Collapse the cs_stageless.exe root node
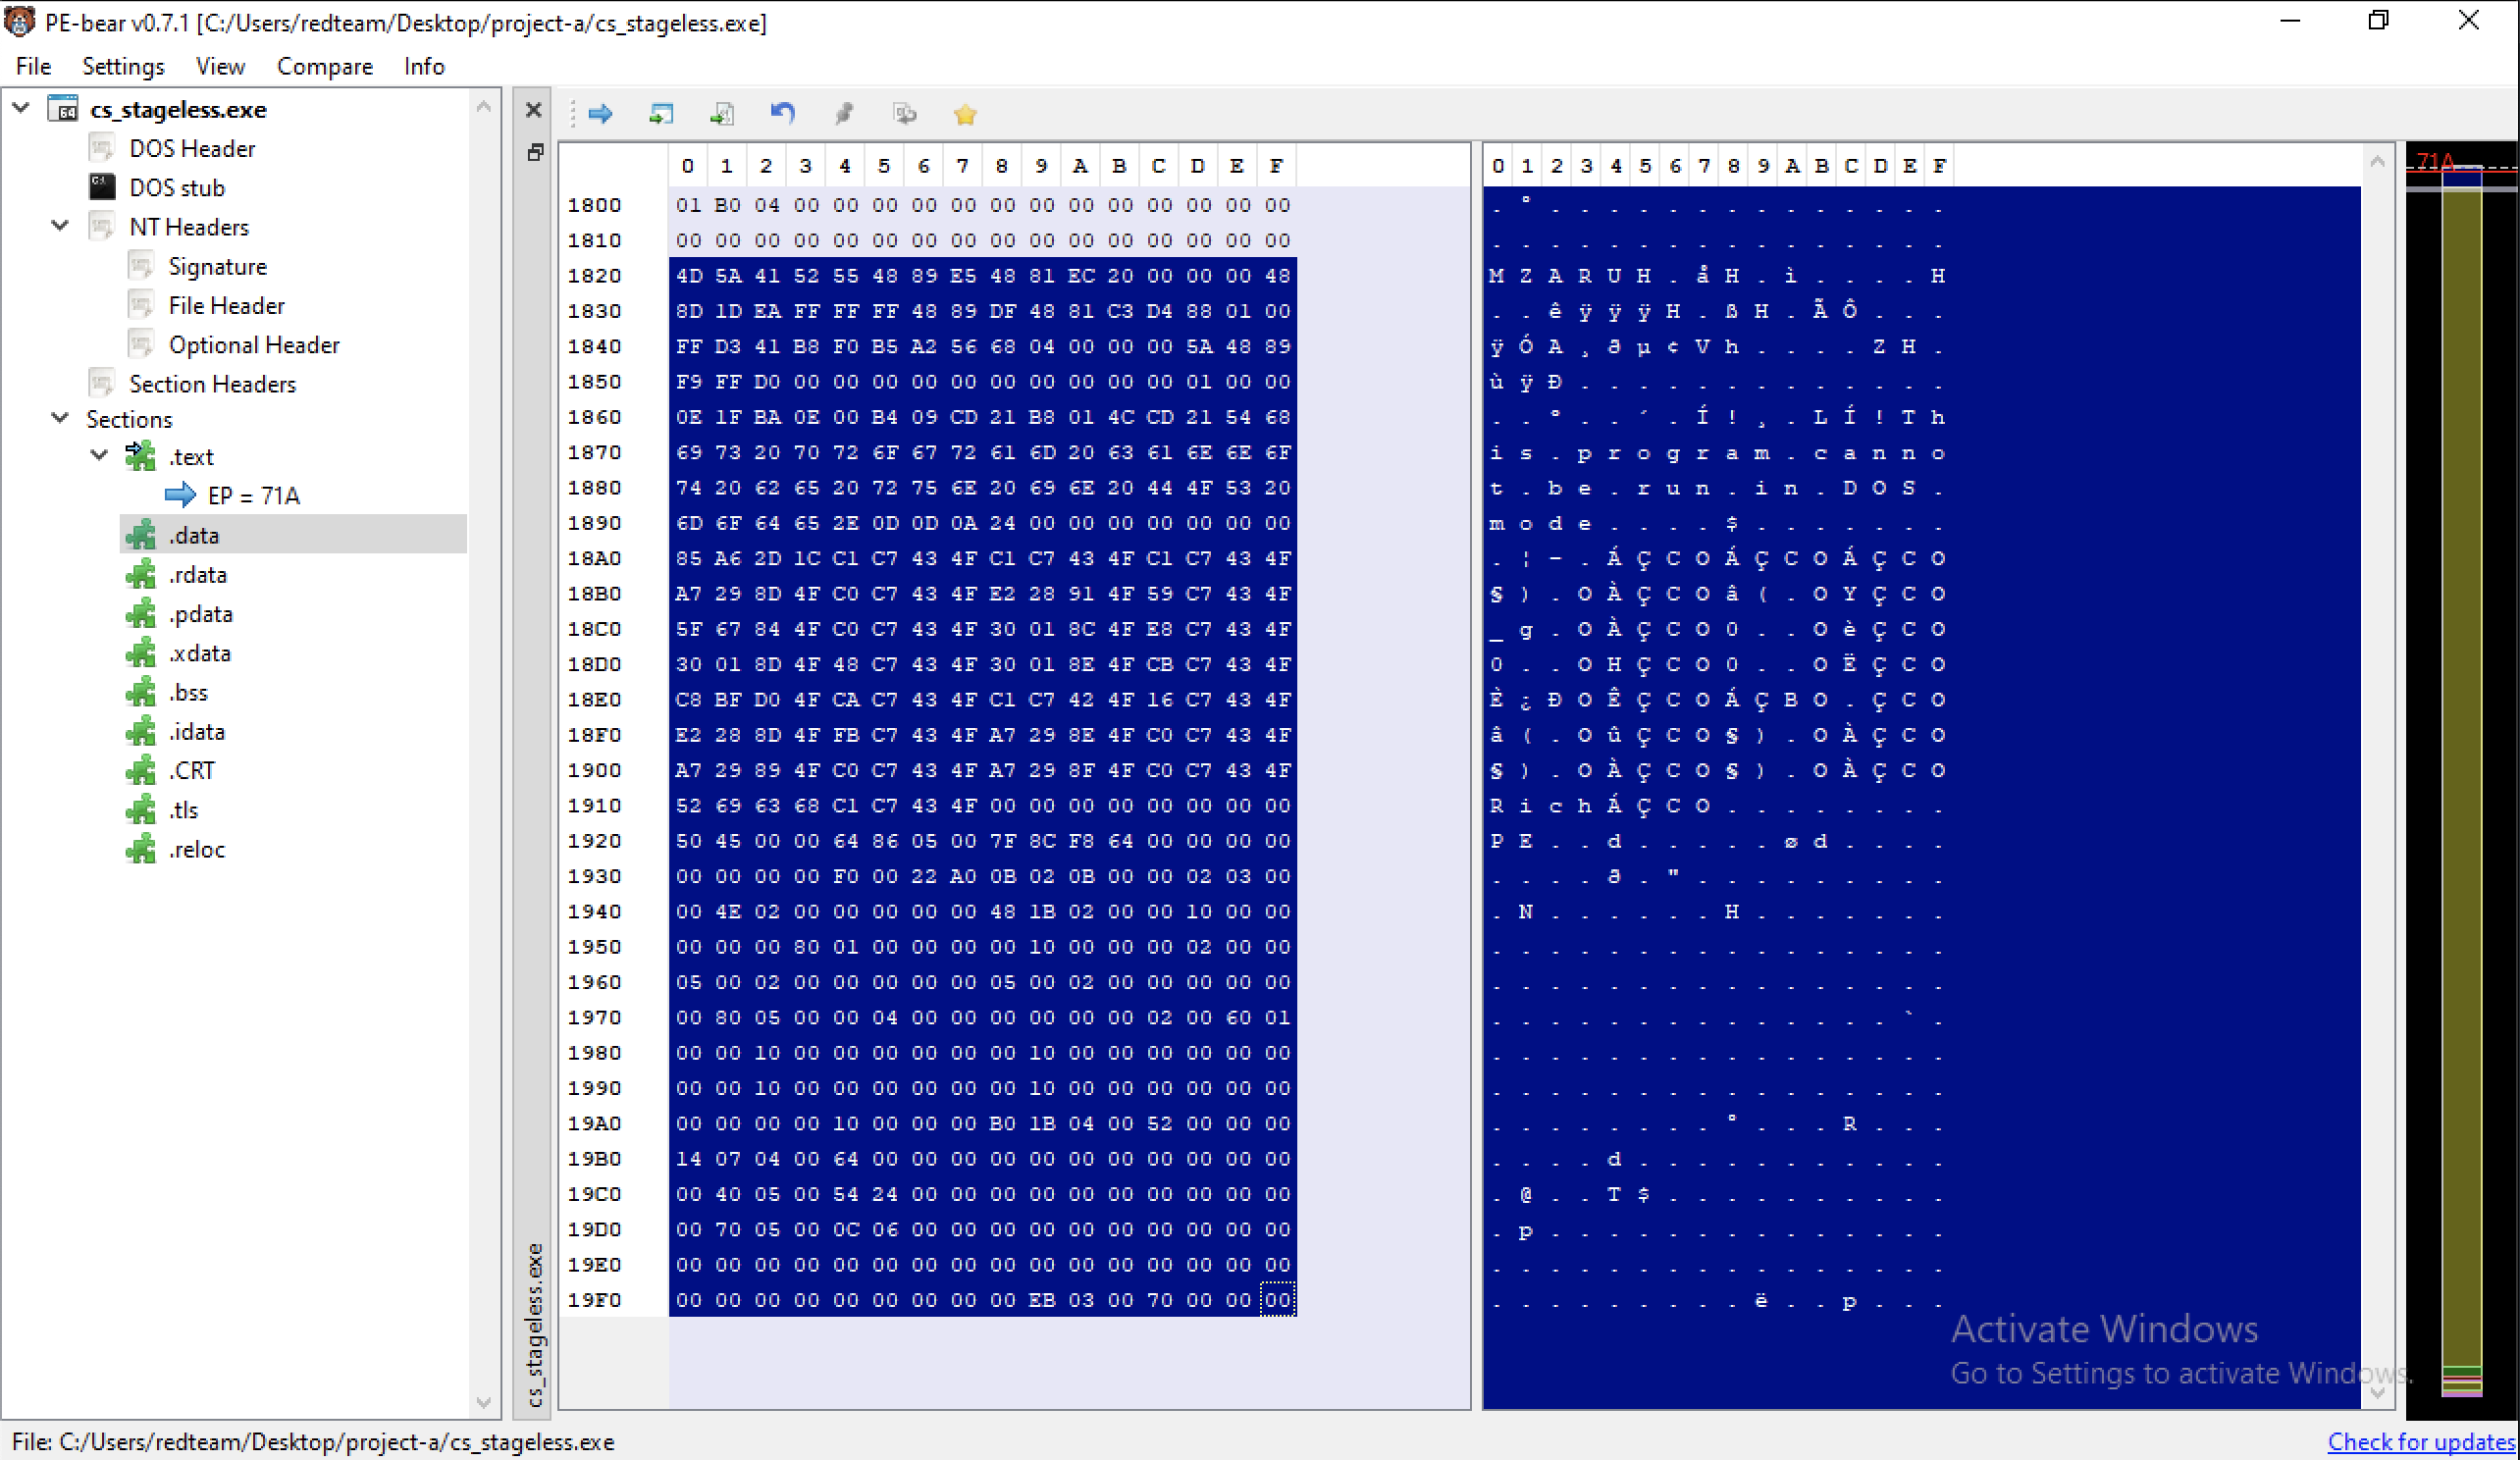 click(x=21, y=107)
